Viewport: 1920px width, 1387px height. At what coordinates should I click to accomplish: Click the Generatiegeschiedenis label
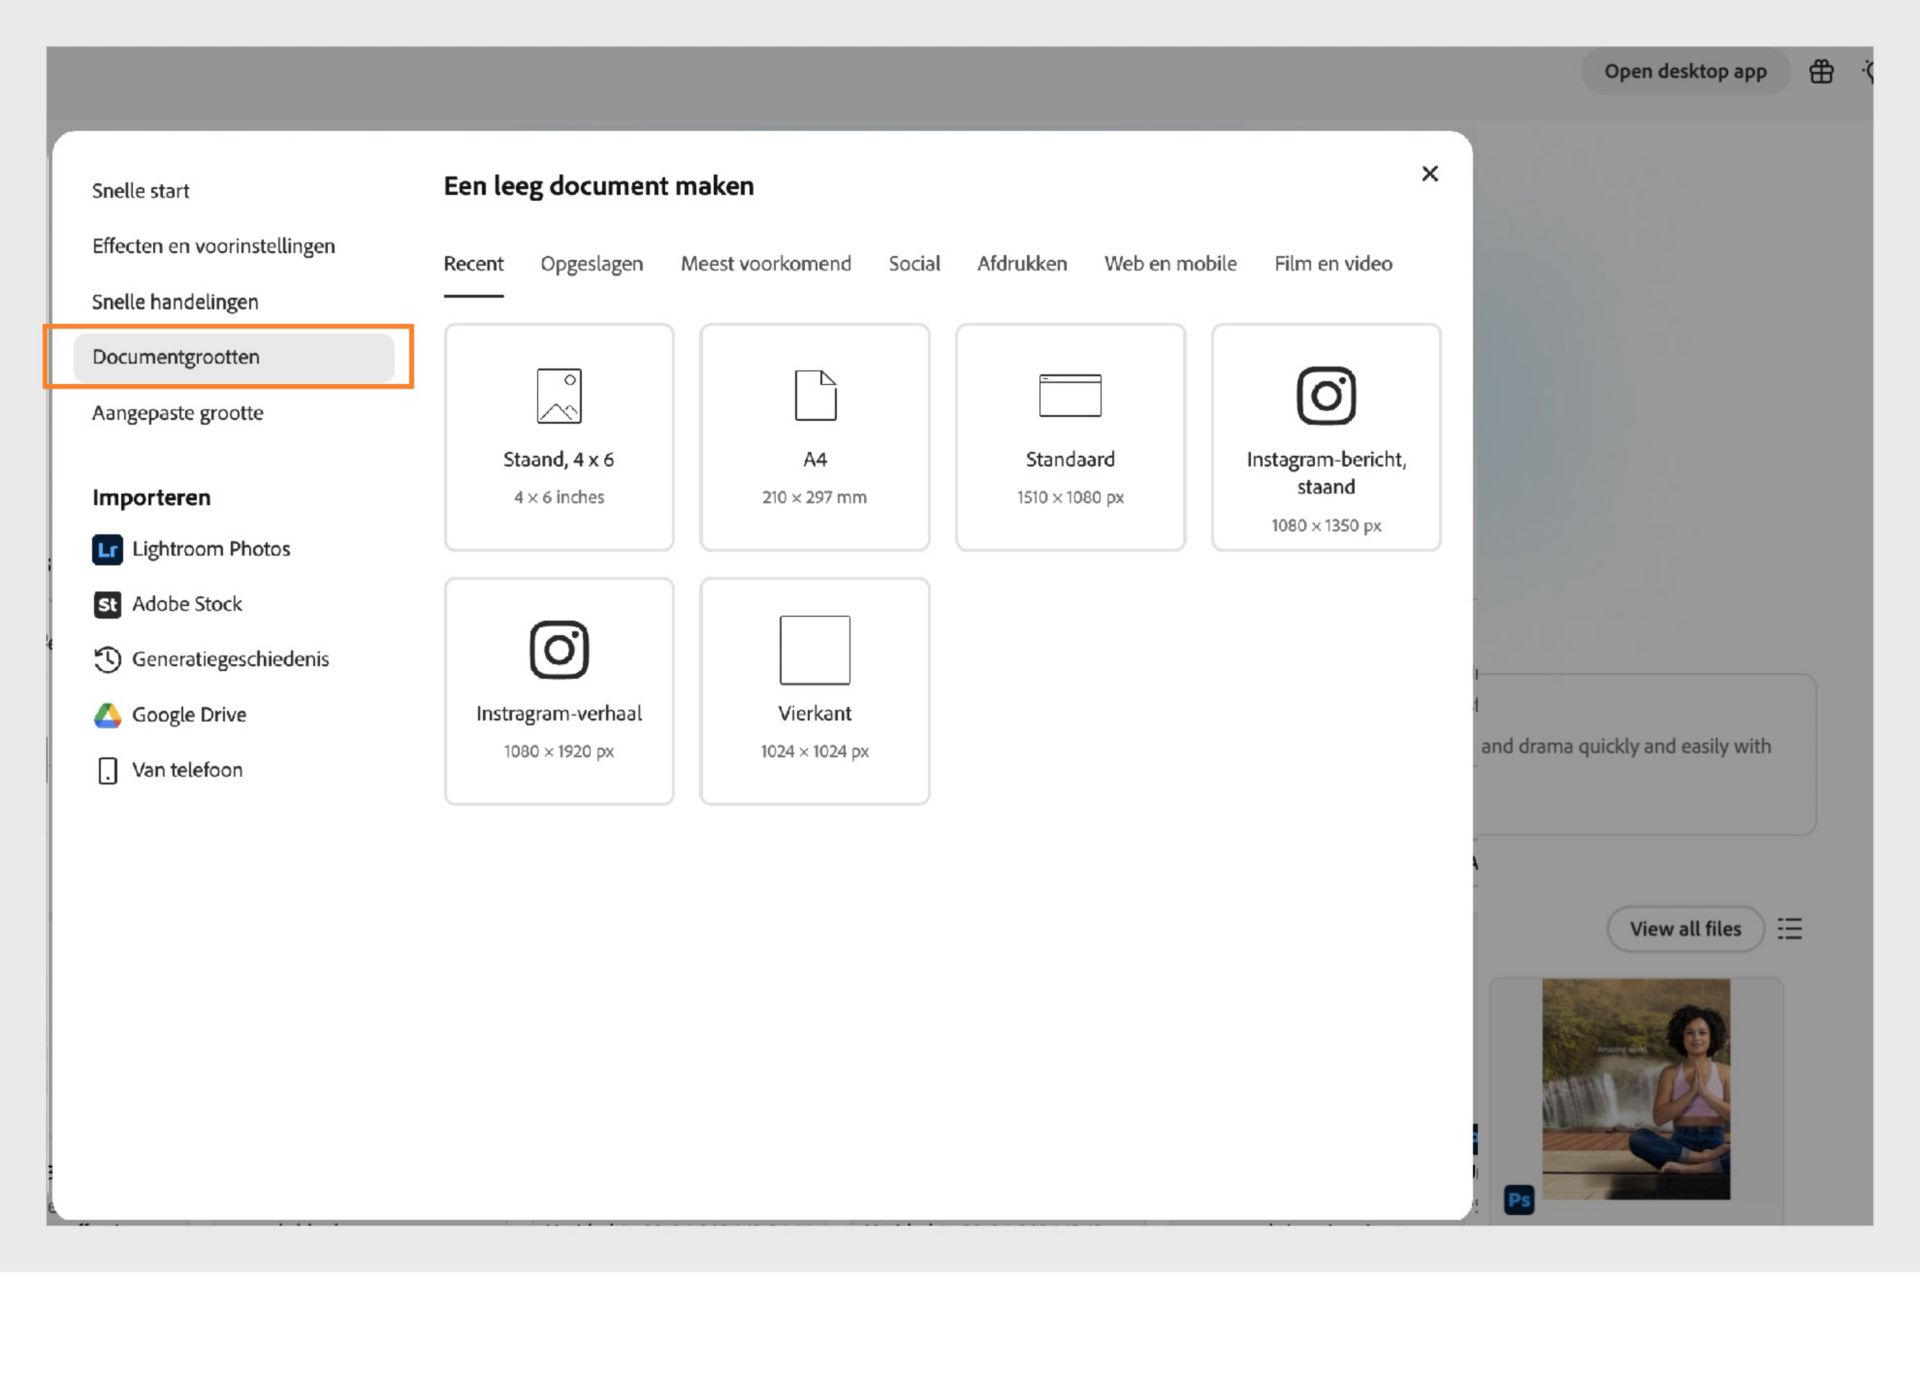(x=230, y=659)
